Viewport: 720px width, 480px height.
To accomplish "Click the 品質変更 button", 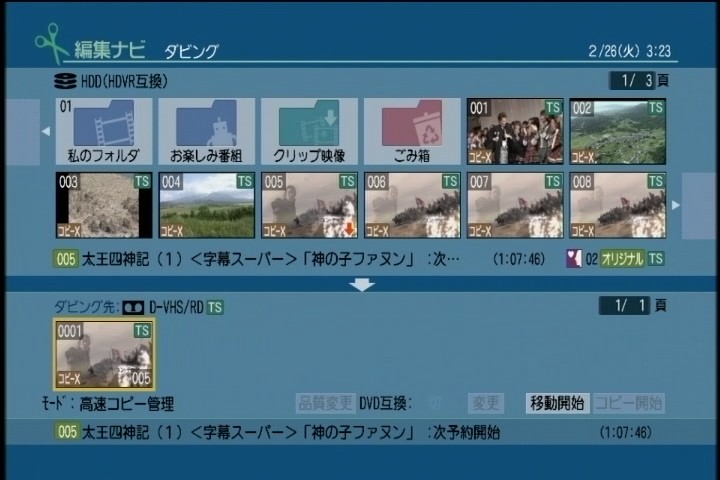I will pos(325,404).
